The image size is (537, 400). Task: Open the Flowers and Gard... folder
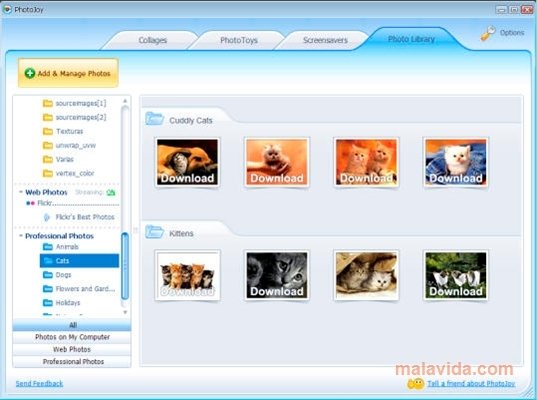(x=79, y=289)
